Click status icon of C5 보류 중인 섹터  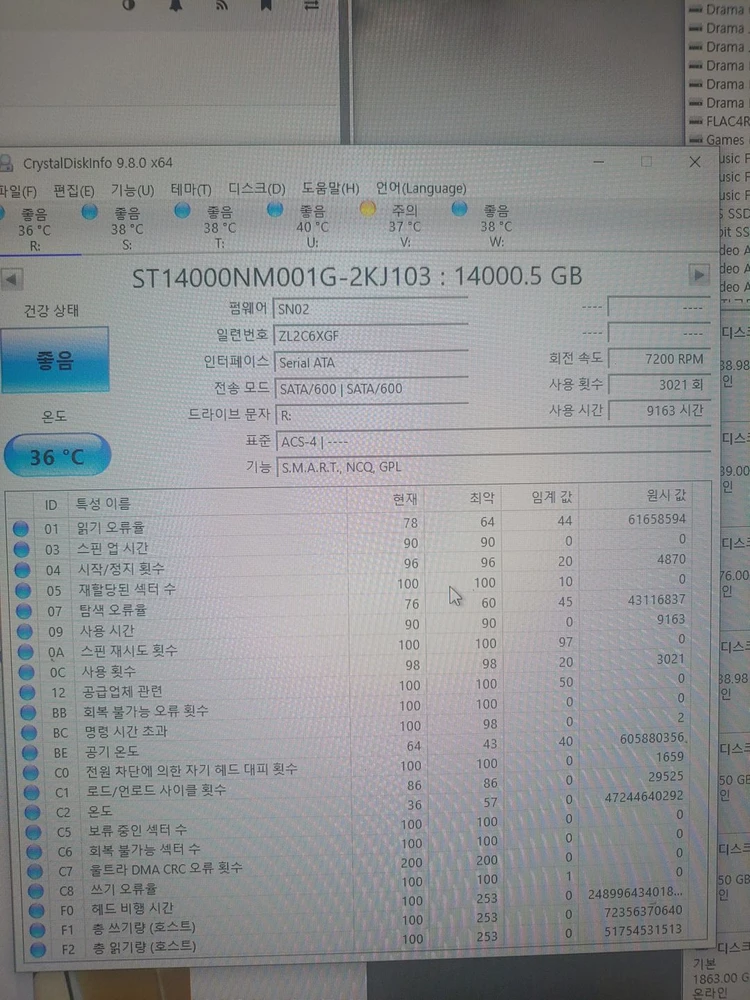coord(33,832)
